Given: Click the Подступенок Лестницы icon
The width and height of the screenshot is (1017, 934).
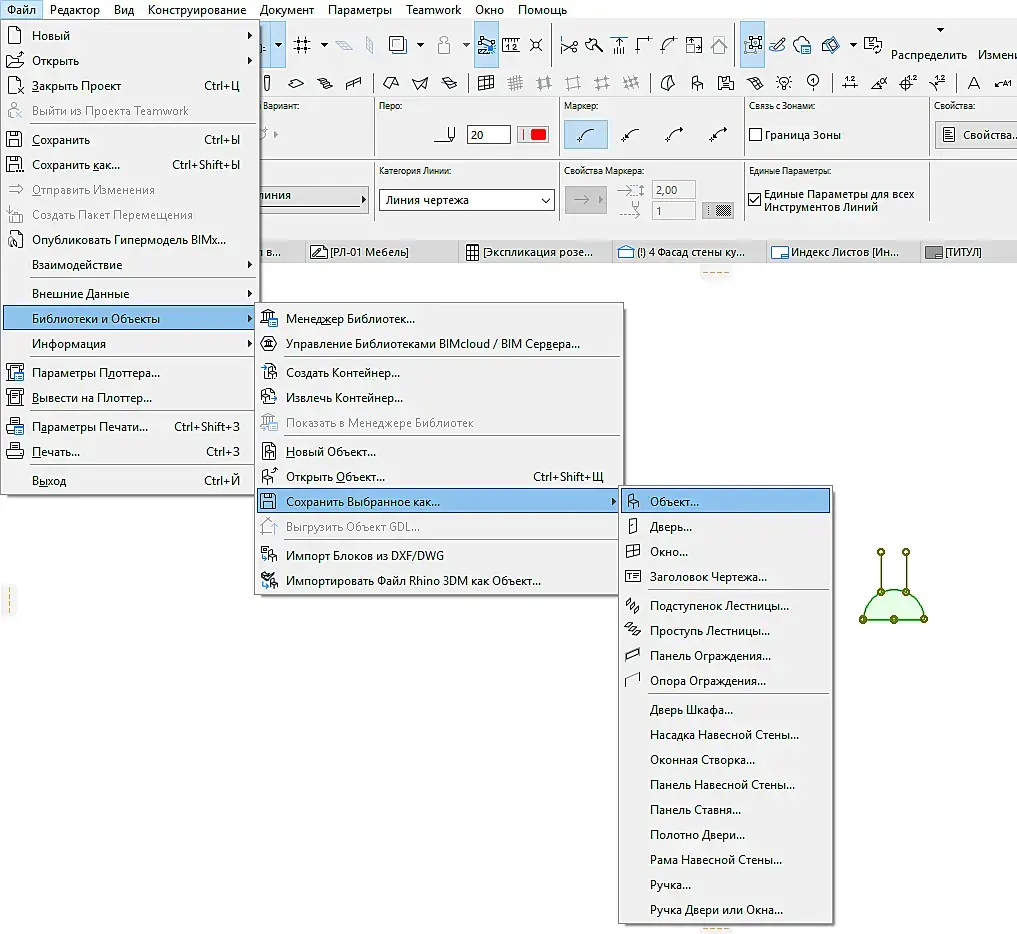Looking at the screenshot, I should [633, 605].
